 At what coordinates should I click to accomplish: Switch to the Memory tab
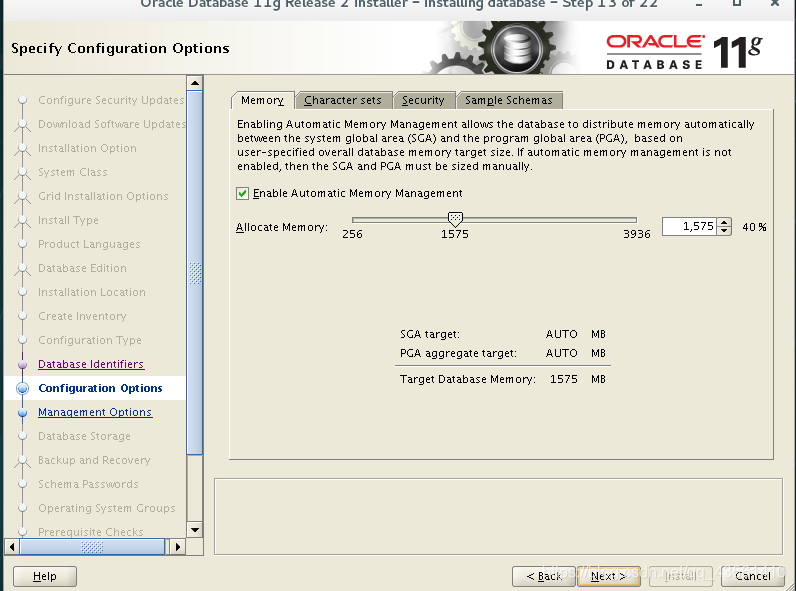tap(262, 100)
